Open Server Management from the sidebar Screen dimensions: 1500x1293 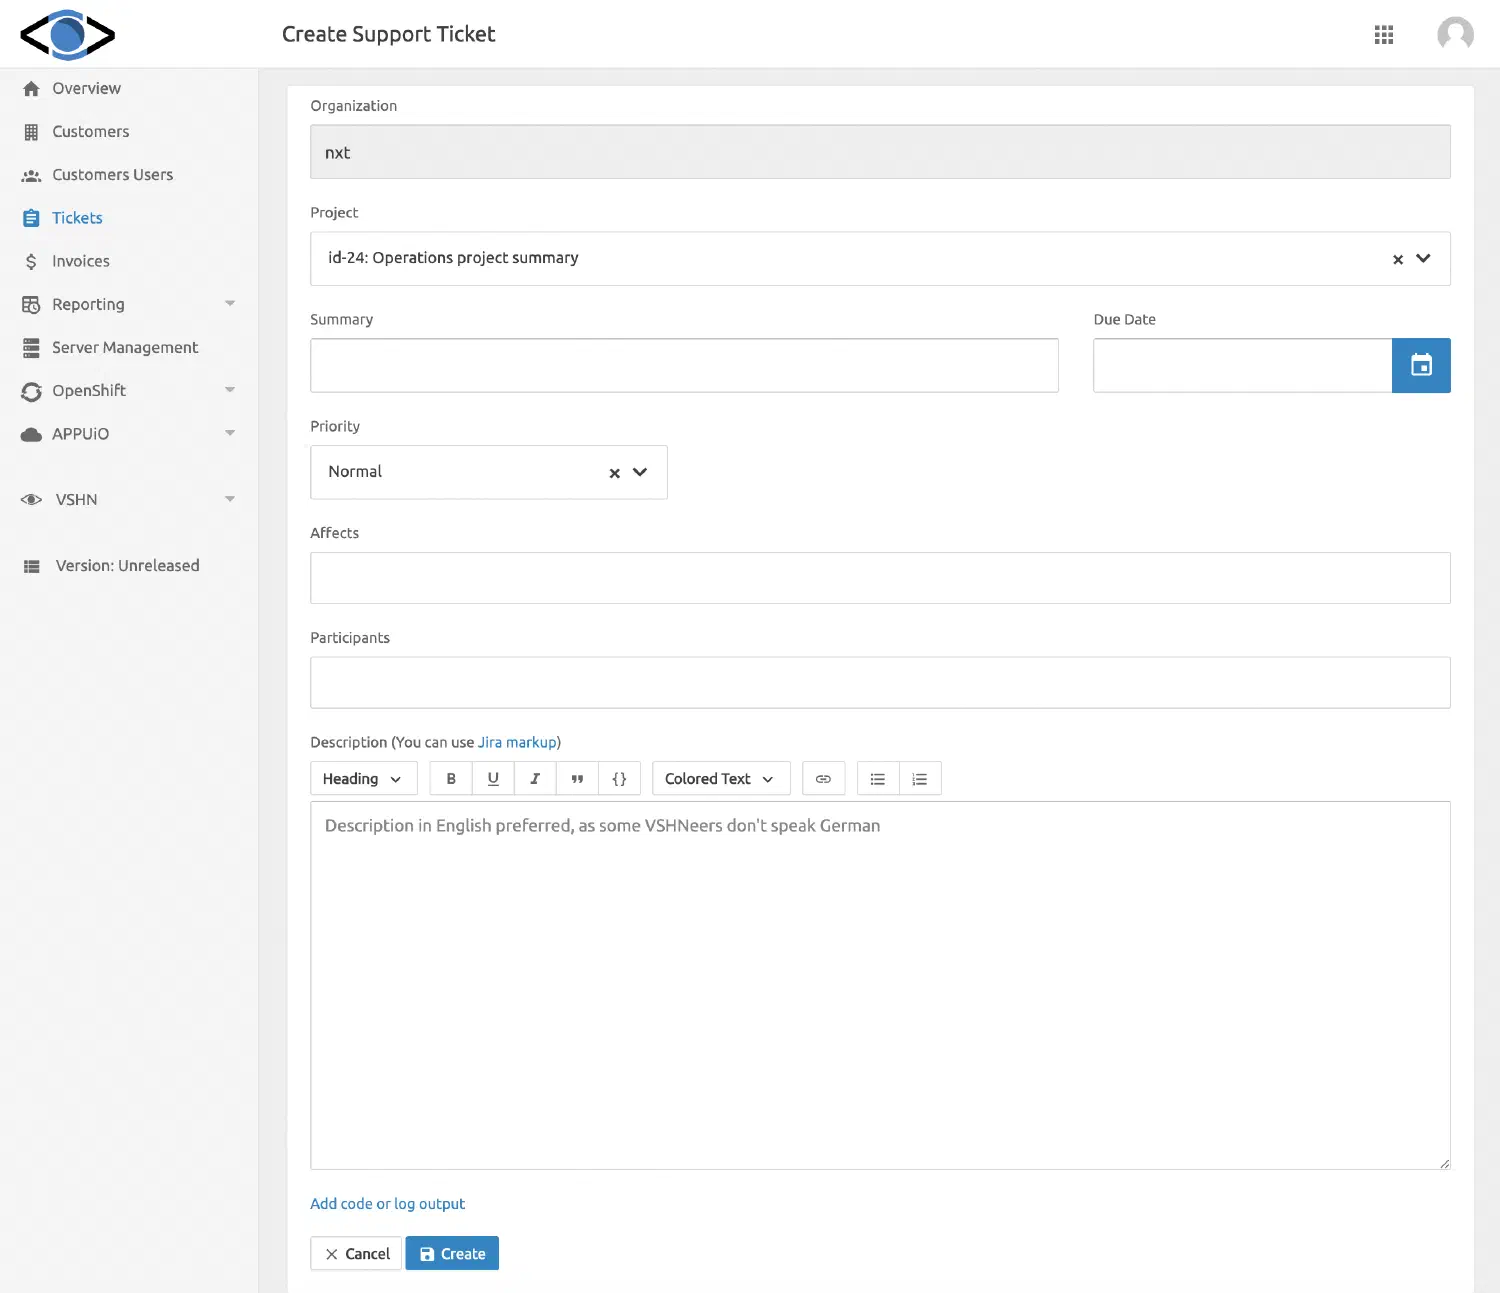[124, 347]
